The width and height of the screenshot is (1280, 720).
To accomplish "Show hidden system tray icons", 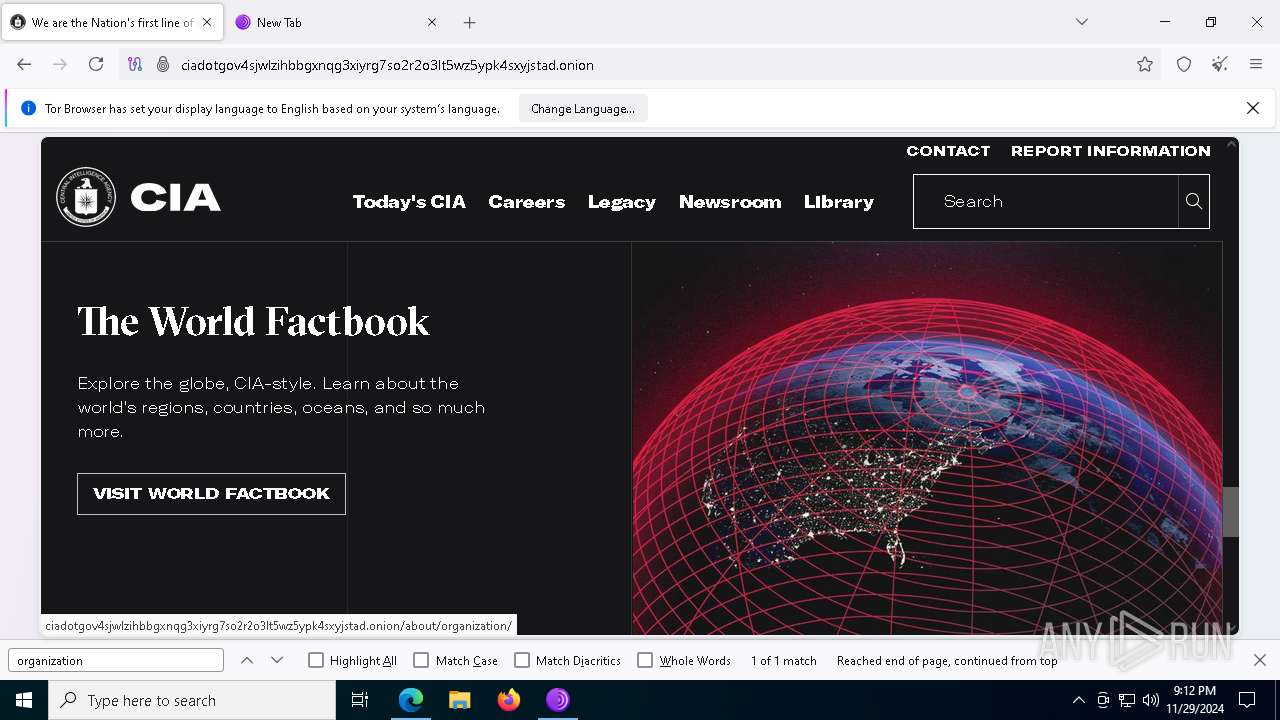I will pyautogui.click(x=1078, y=700).
